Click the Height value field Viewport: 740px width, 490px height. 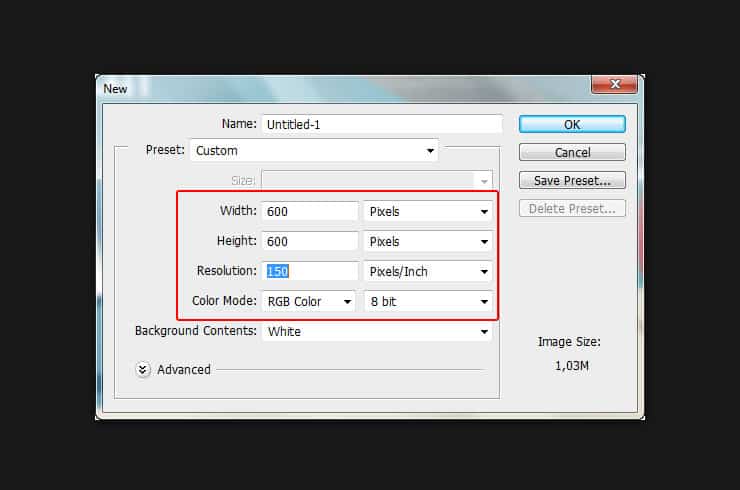point(309,241)
